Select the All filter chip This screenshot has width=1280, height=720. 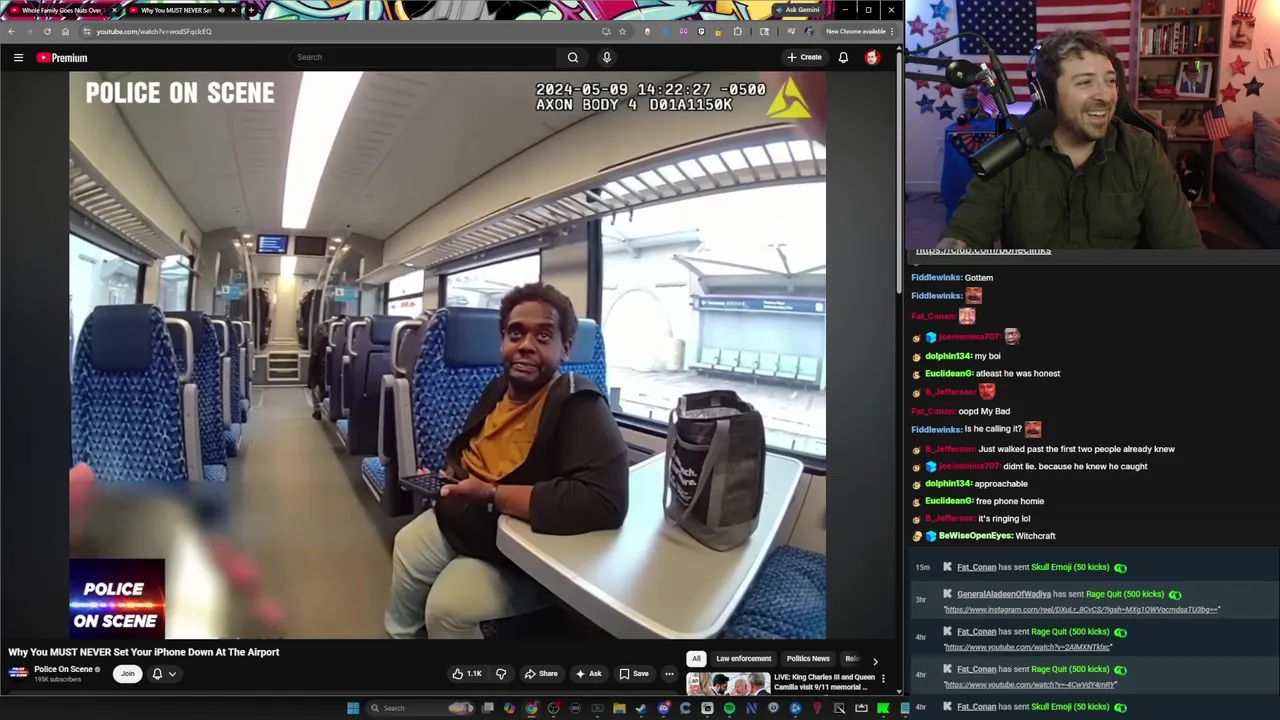[696, 659]
